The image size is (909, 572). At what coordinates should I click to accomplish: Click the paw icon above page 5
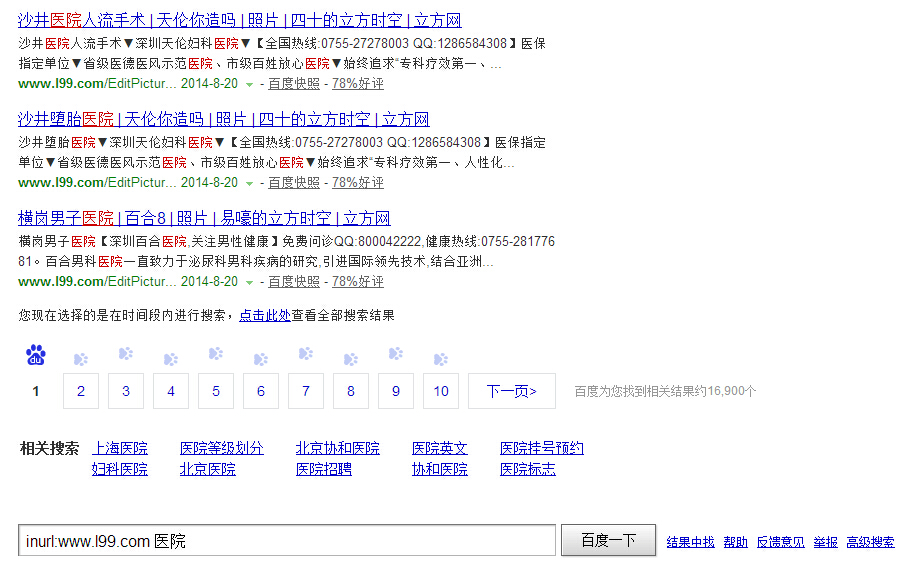[x=216, y=353]
